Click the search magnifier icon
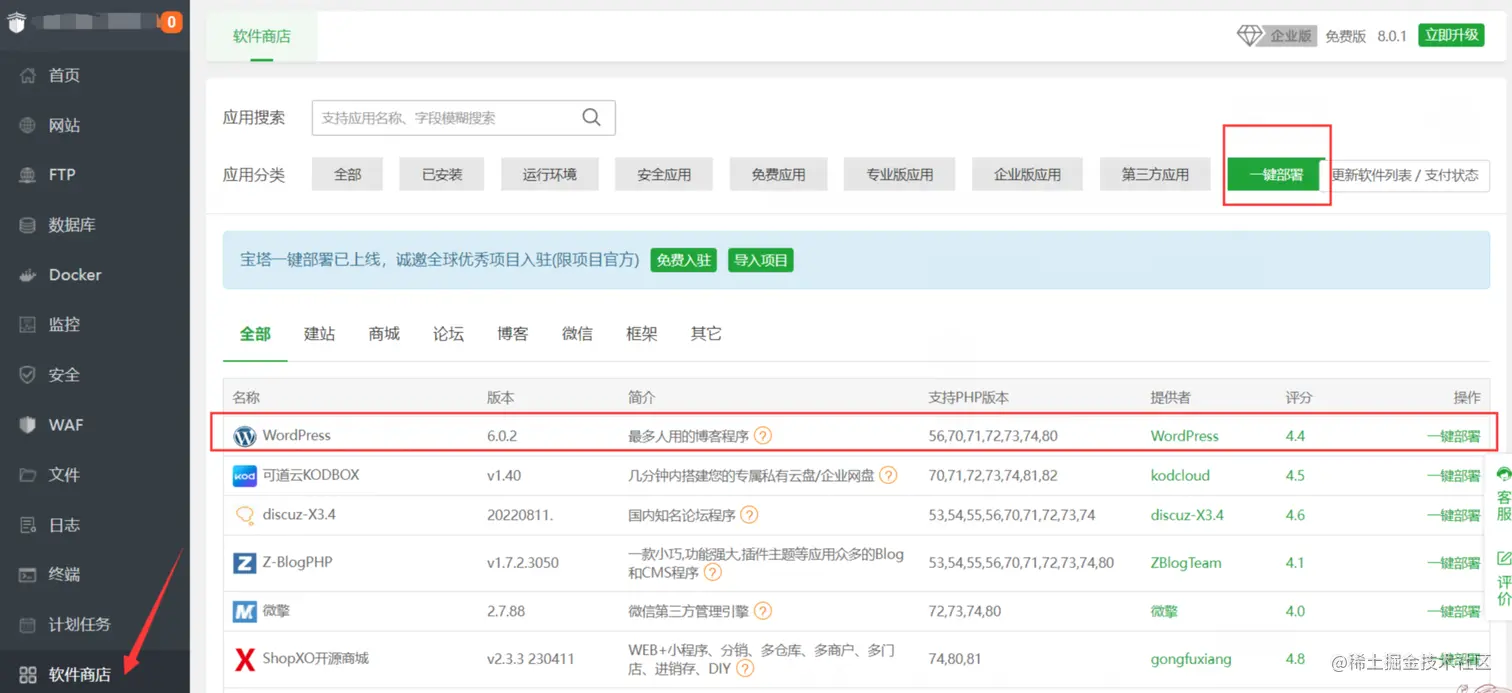Viewport: 1512px width, 693px height. pos(591,117)
